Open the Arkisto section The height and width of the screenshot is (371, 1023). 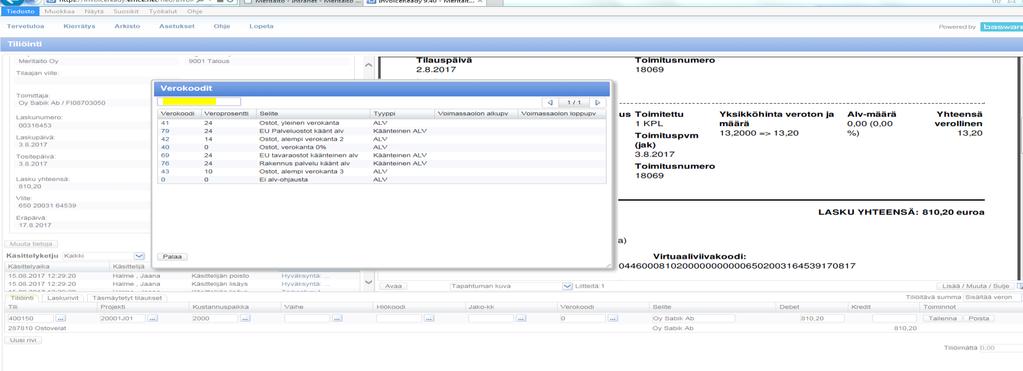(x=127, y=27)
